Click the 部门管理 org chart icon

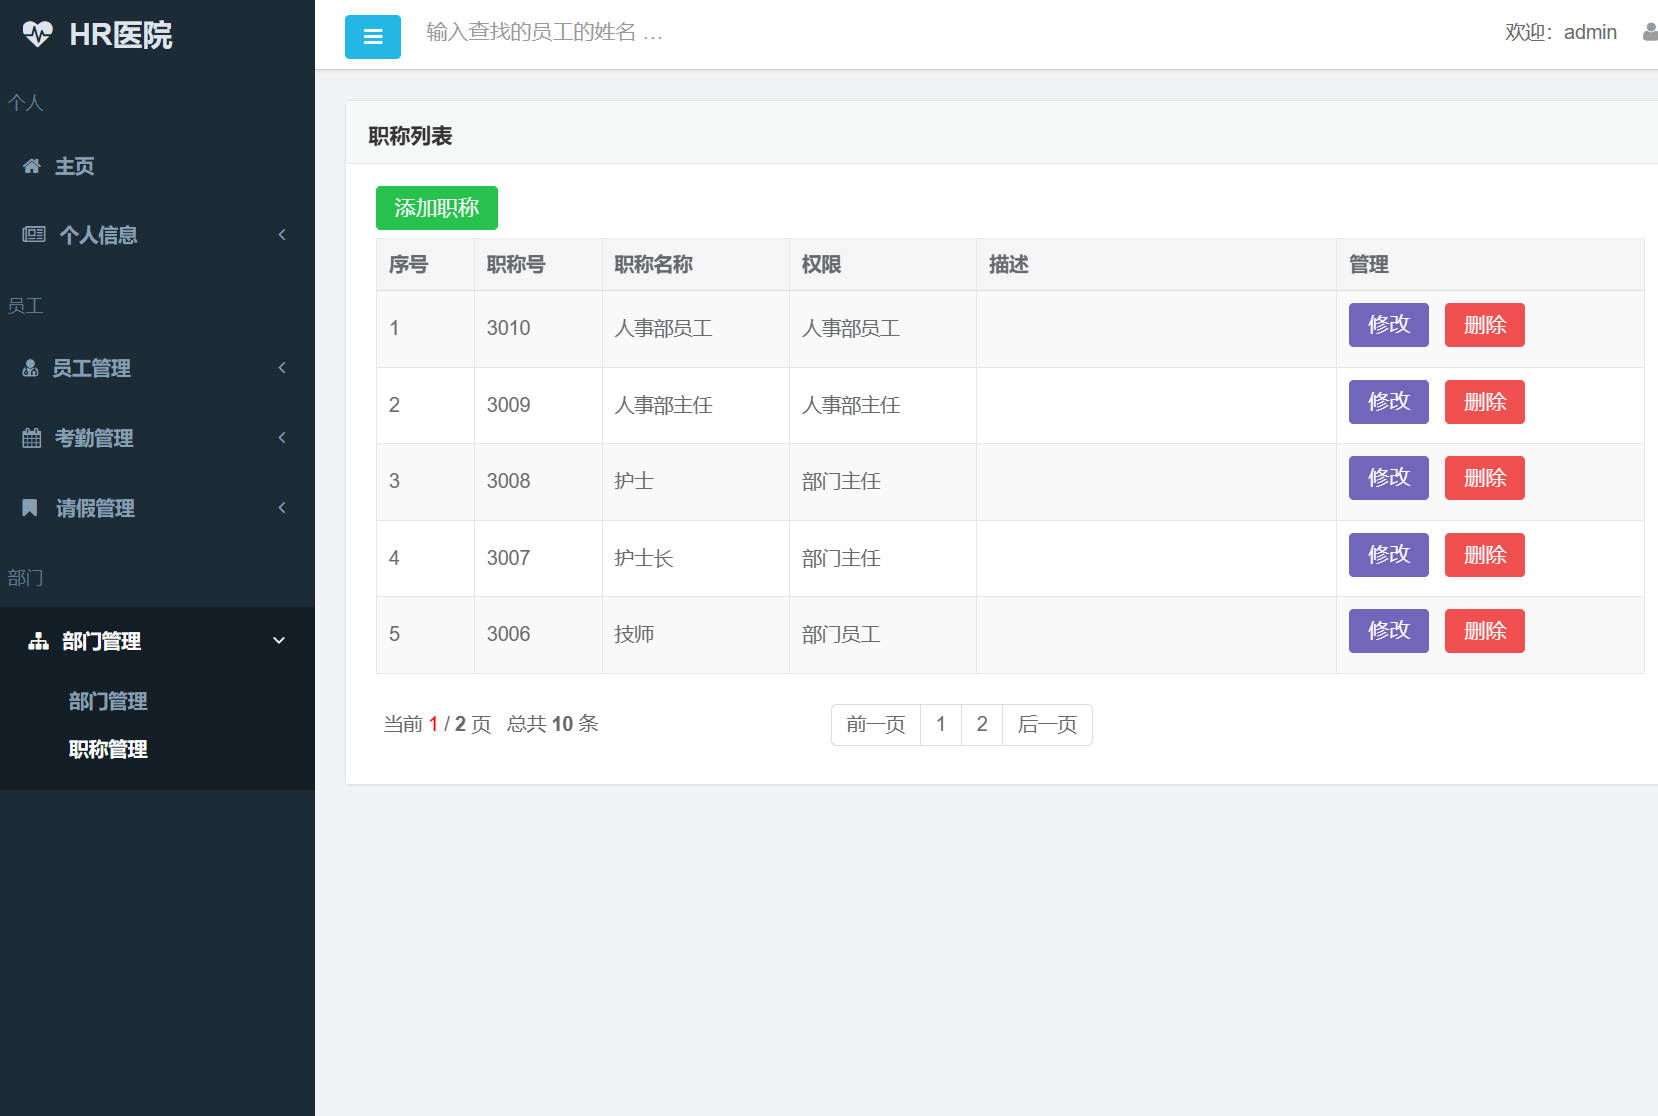click(x=36, y=641)
